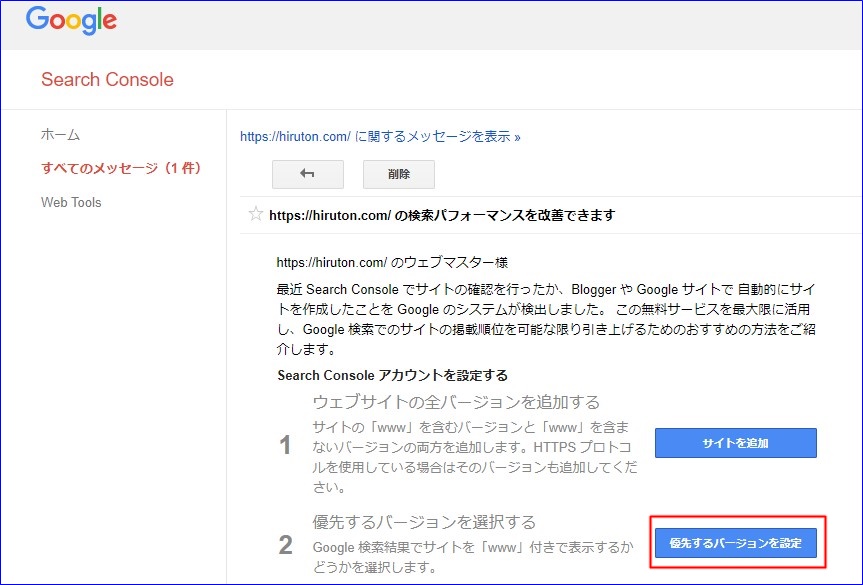
Task: Click greeting line のウェブマスター様
Action: tap(392, 263)
